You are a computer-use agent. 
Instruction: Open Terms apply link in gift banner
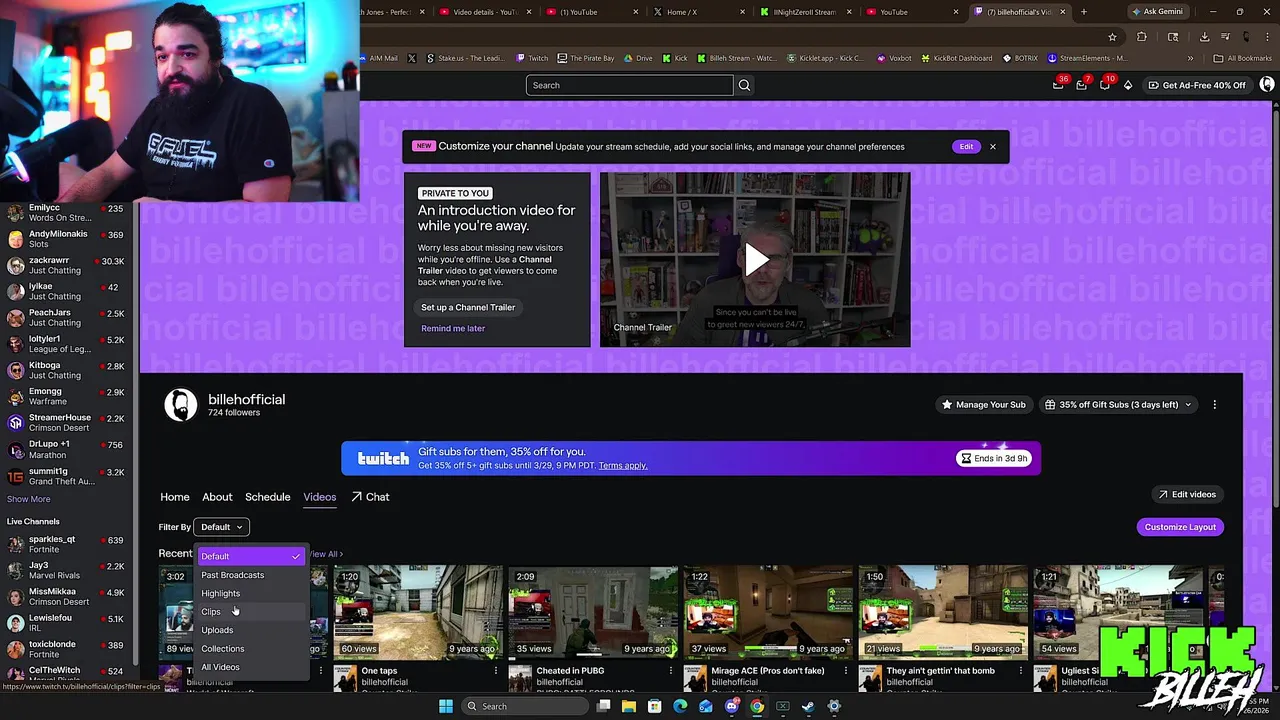623,466
